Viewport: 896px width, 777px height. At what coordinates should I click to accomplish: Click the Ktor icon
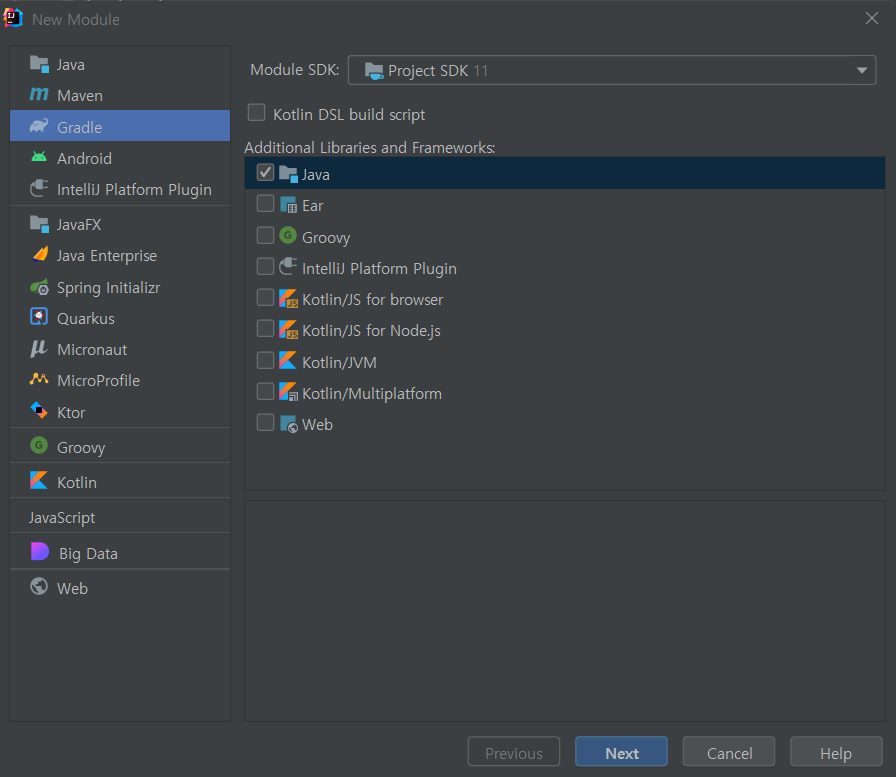(x=39, y=410)
